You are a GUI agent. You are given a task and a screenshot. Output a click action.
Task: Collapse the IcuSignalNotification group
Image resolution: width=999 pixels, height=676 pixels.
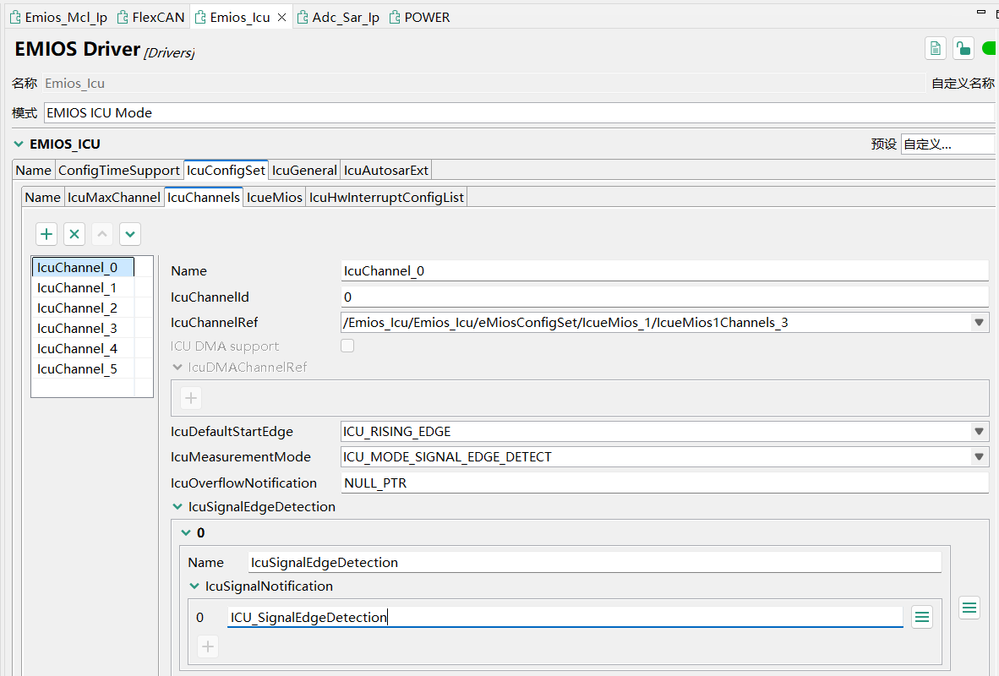(x=194, y=587)
